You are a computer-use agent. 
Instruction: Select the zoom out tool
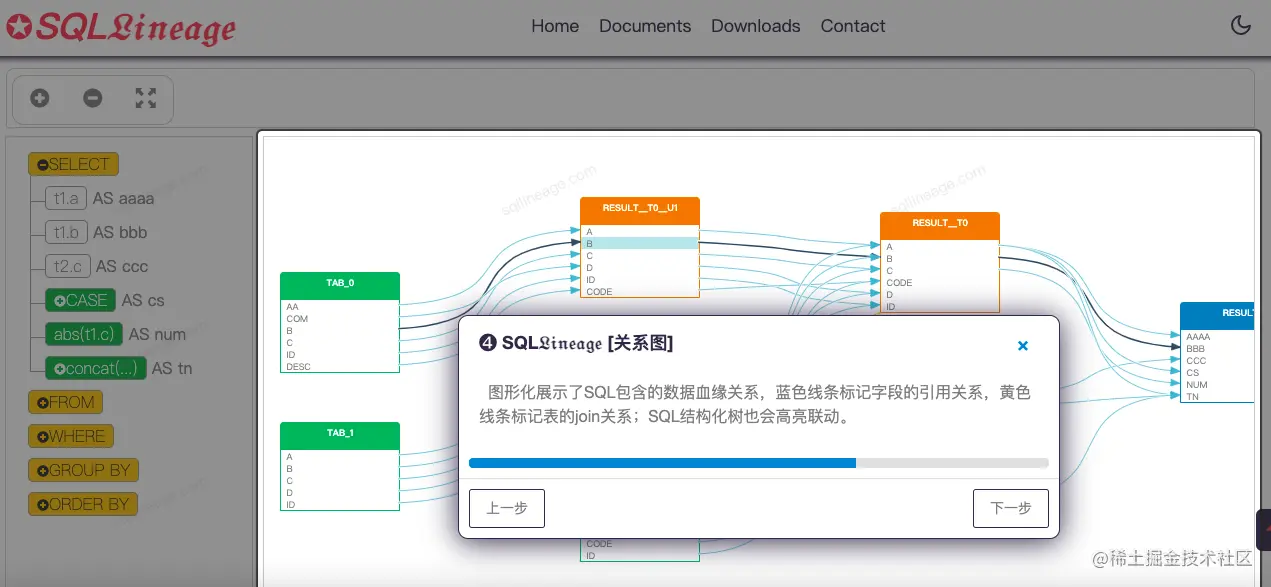(92, 98)
